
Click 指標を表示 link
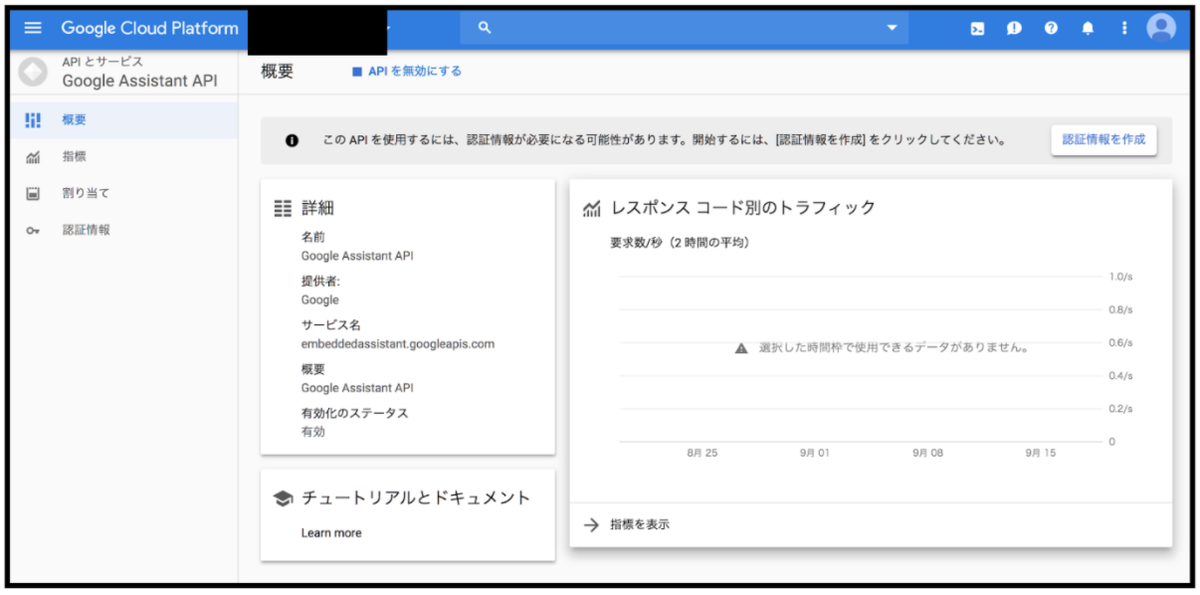click(640, 524)
